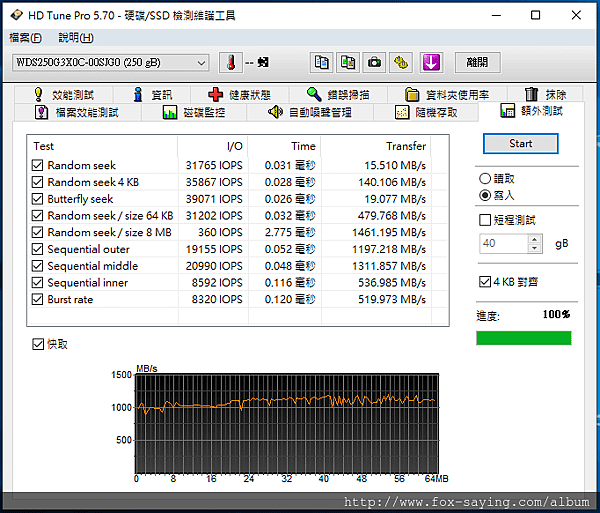Toggle Random seek / size 64 KB checkbox

click(37, 215)
